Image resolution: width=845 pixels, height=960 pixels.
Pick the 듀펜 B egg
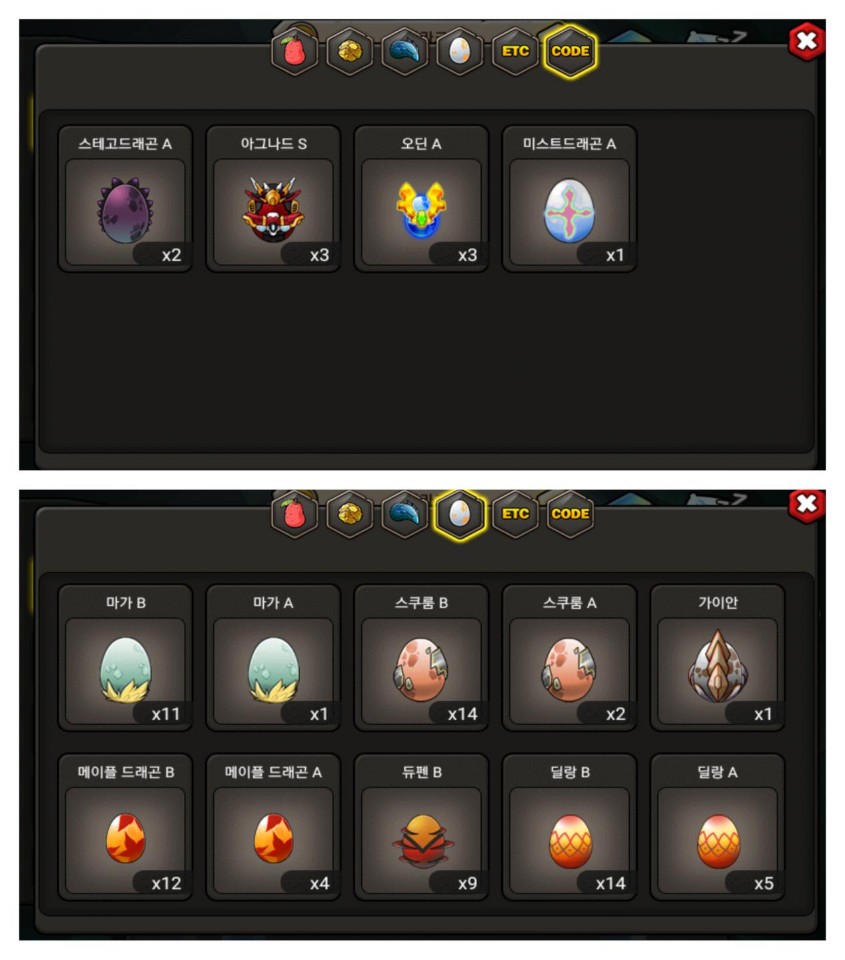[421, 828]
